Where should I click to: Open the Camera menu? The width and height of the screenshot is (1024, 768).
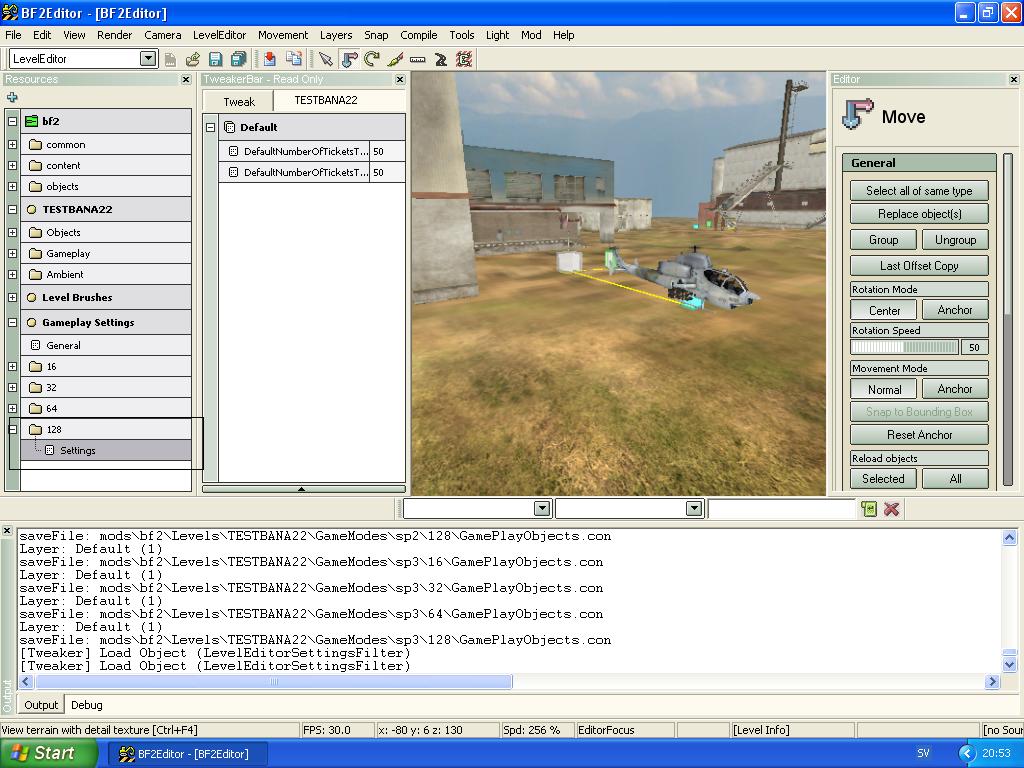163,35
